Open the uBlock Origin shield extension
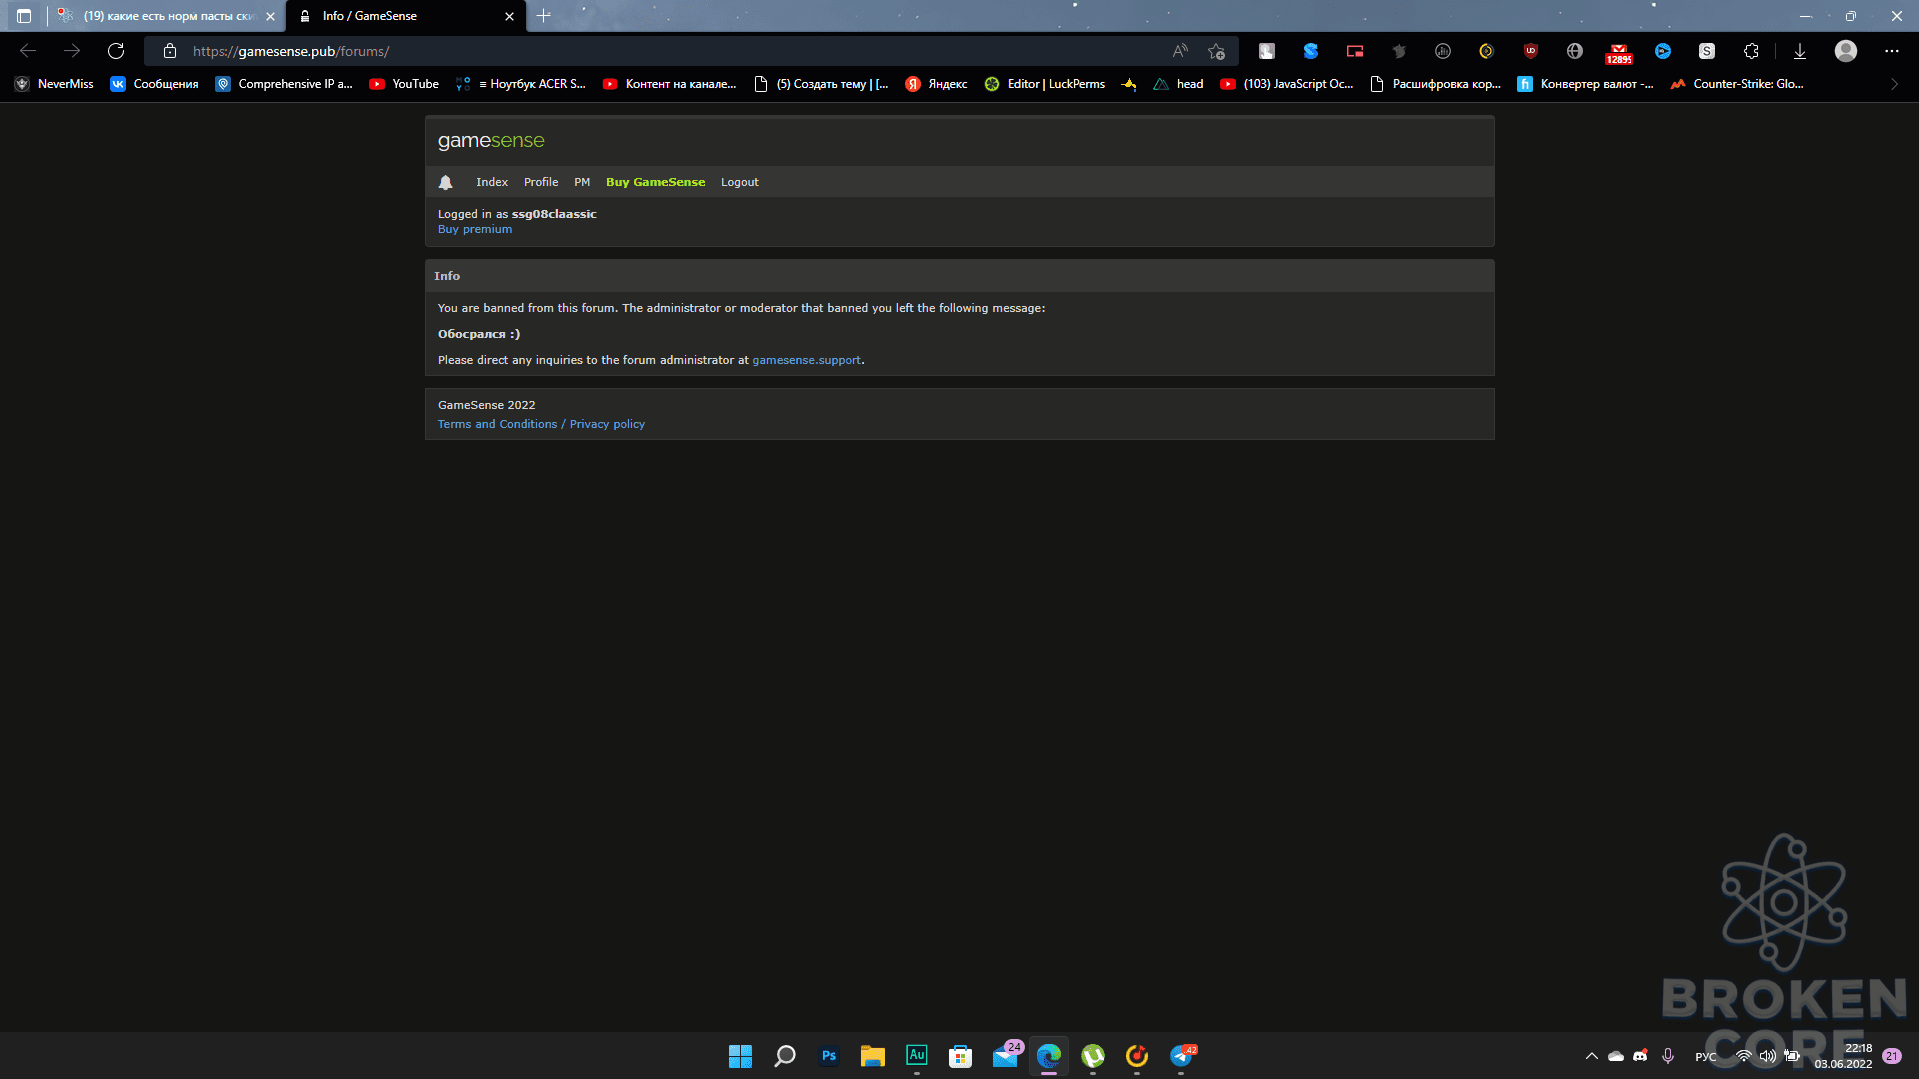The width and height of the screenshot is (1919, 1079). pyautogui.click(x=1530, y=51)
